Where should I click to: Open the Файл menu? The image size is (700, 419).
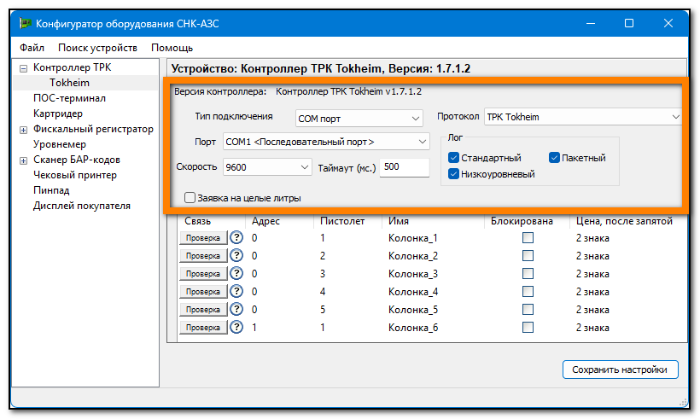(x=32, y=47)
